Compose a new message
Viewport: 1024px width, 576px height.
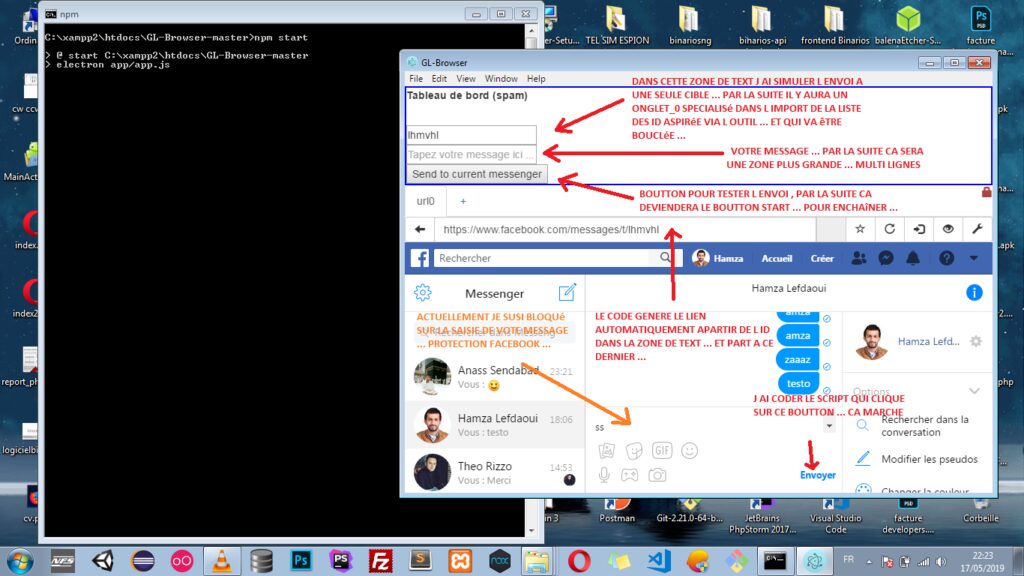pyautogui.click(x=567, y=293)
